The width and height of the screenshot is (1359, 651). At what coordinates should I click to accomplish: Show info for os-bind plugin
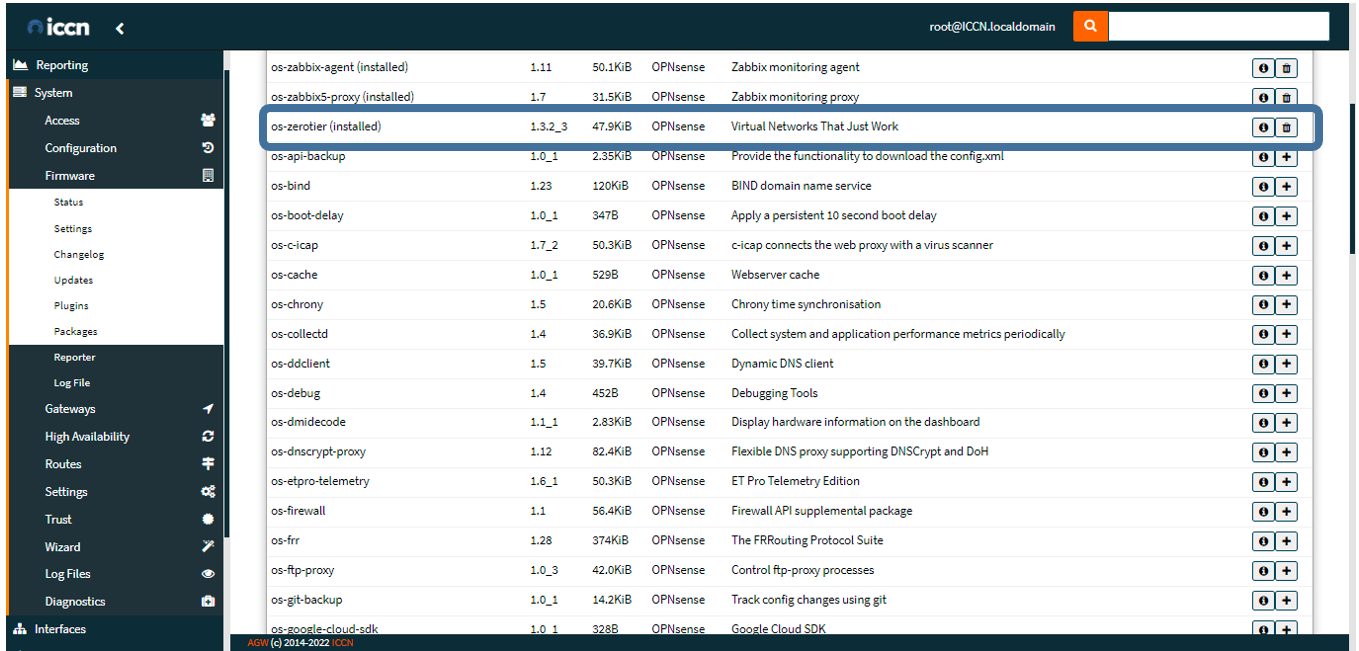click(1263, 186)
